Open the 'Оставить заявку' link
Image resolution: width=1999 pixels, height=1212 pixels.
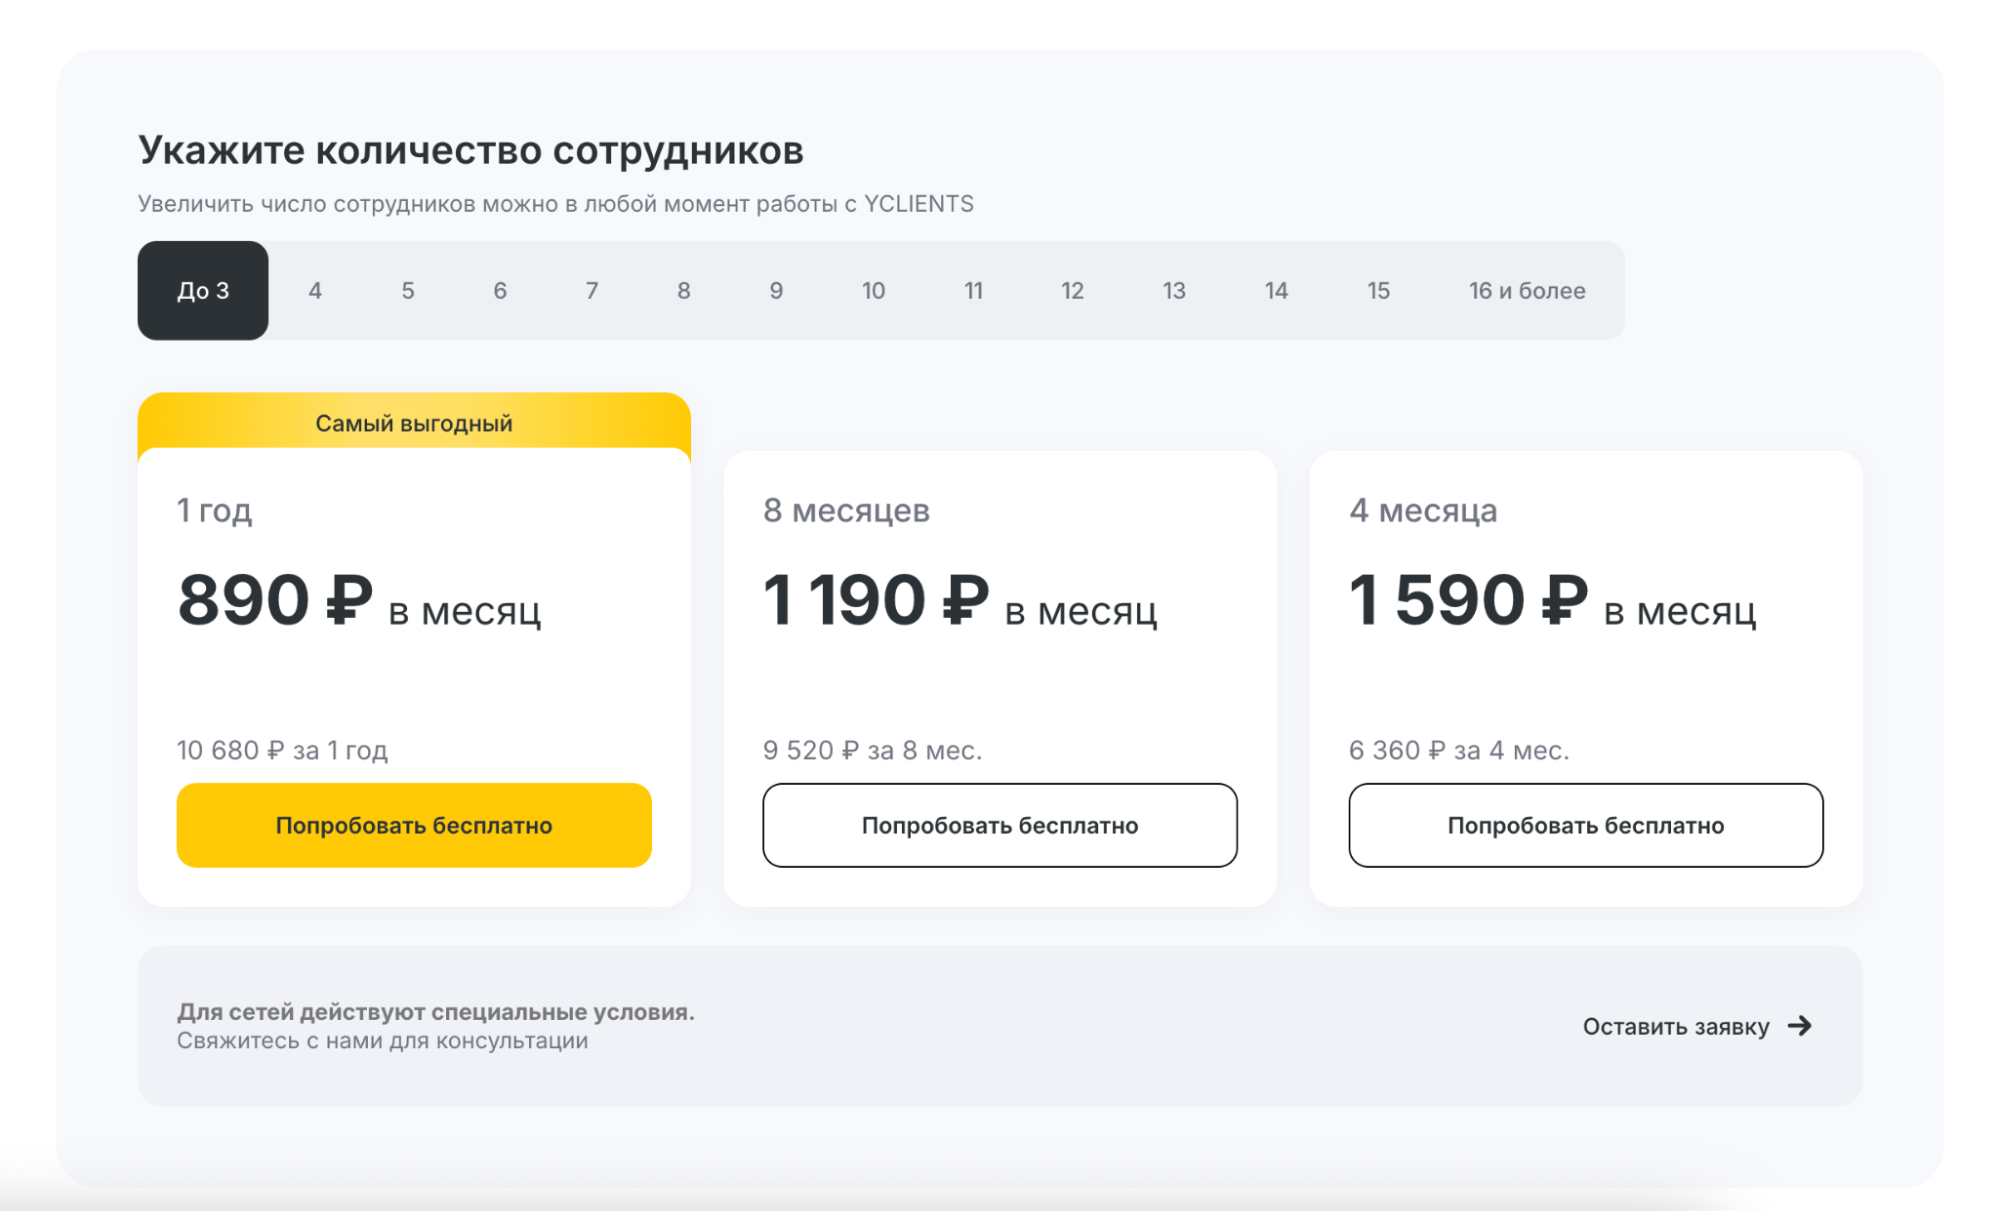pos(1675,1027)
